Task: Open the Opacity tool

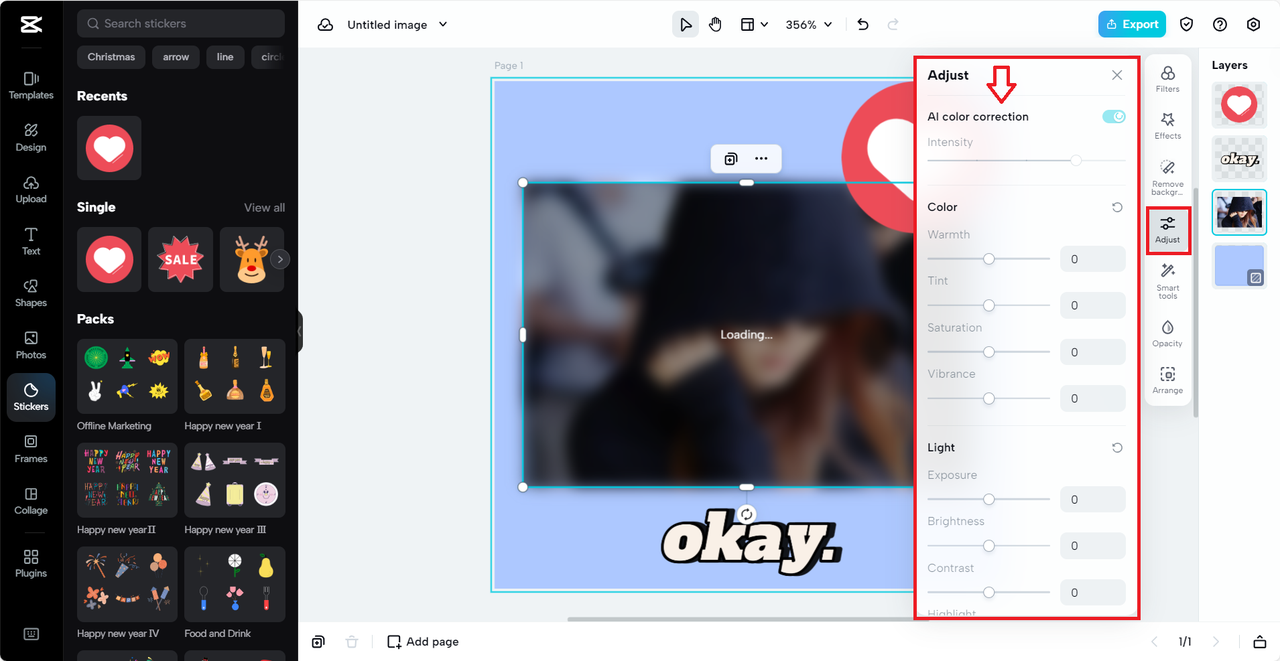Action: coord(1167,333)
